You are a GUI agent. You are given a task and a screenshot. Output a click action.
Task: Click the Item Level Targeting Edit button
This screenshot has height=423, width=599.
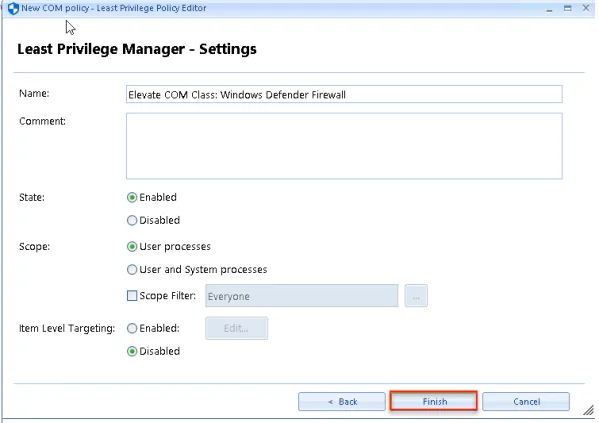236,328
